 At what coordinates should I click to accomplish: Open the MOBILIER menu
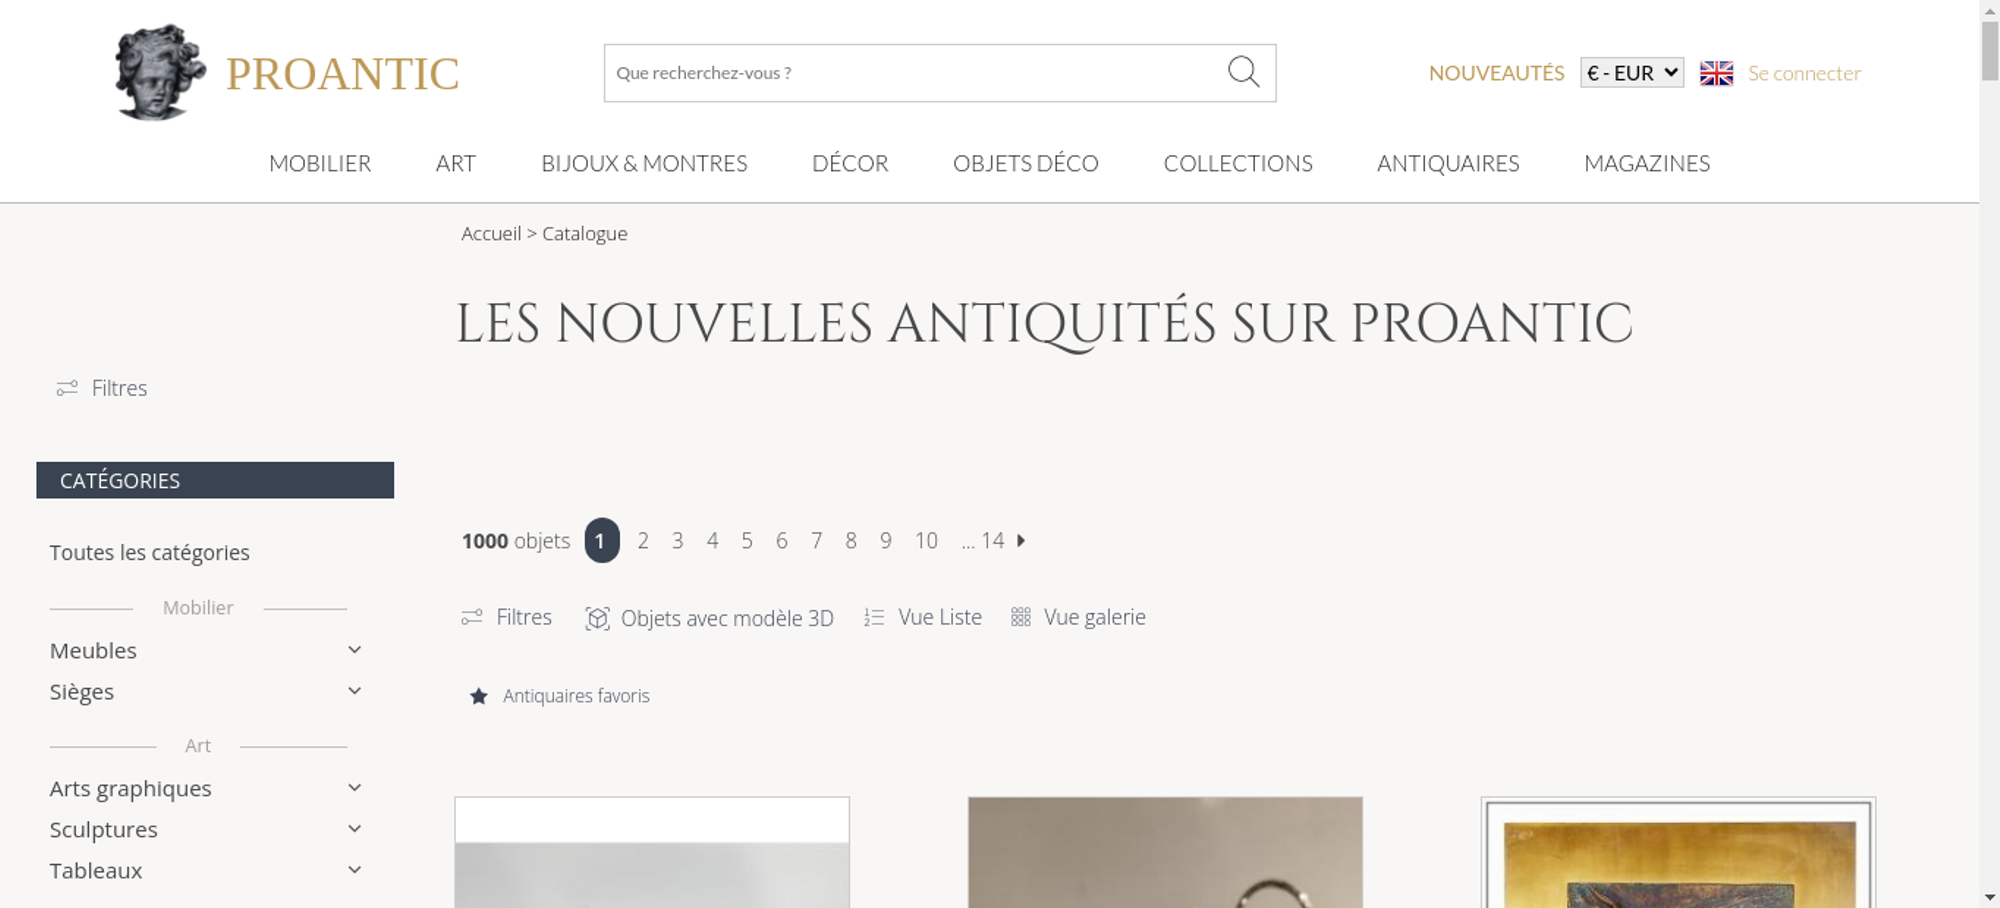[320, 163]
